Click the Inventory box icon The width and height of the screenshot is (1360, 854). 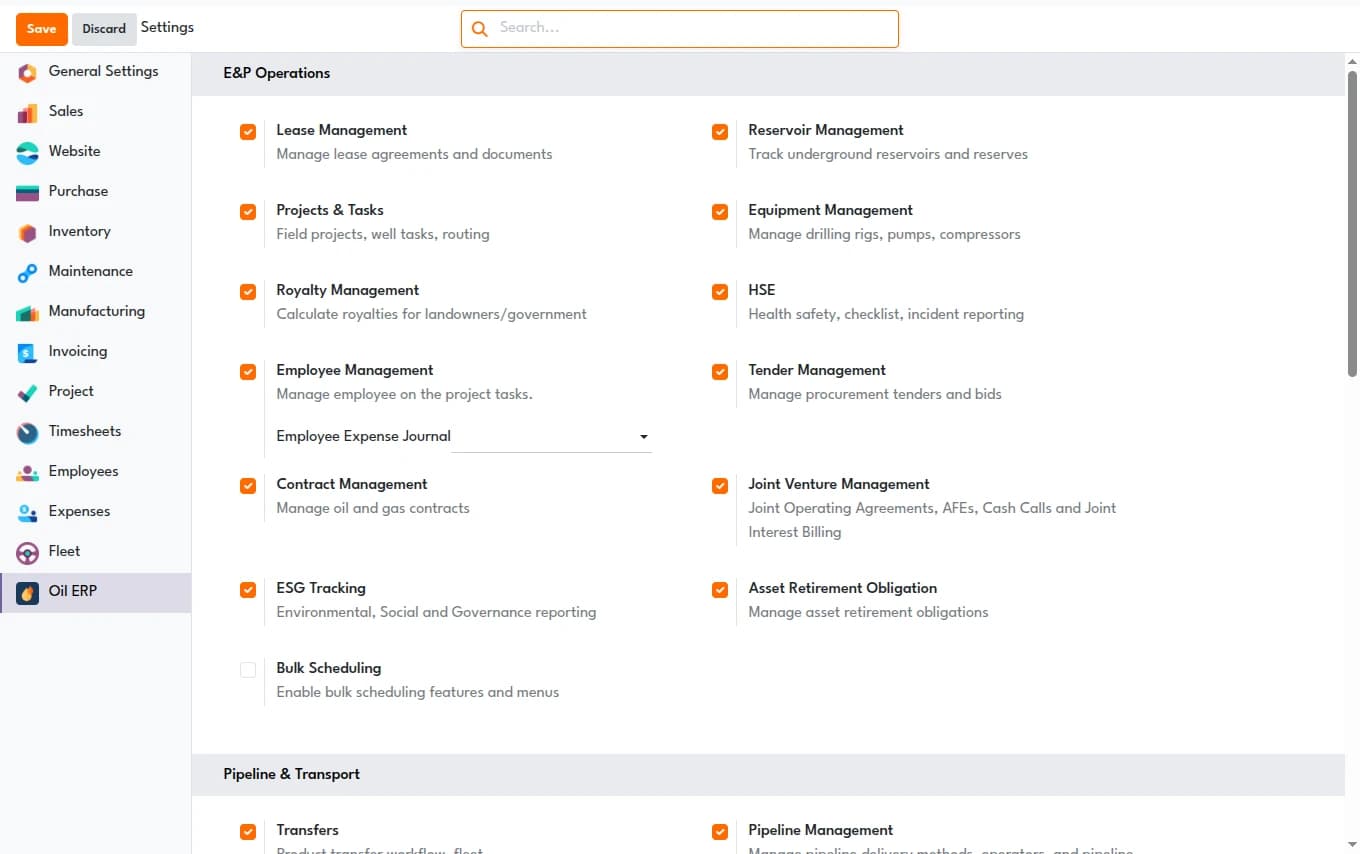coord(28,232)
